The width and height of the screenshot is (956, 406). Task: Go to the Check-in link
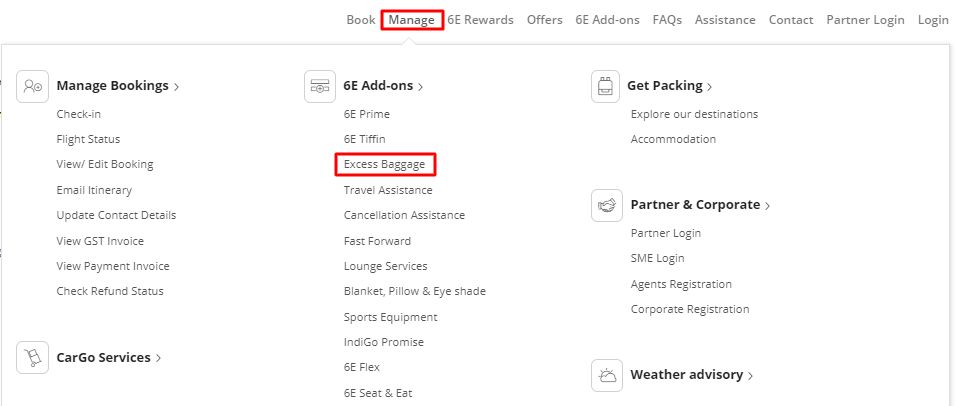[x=79, y=114]
